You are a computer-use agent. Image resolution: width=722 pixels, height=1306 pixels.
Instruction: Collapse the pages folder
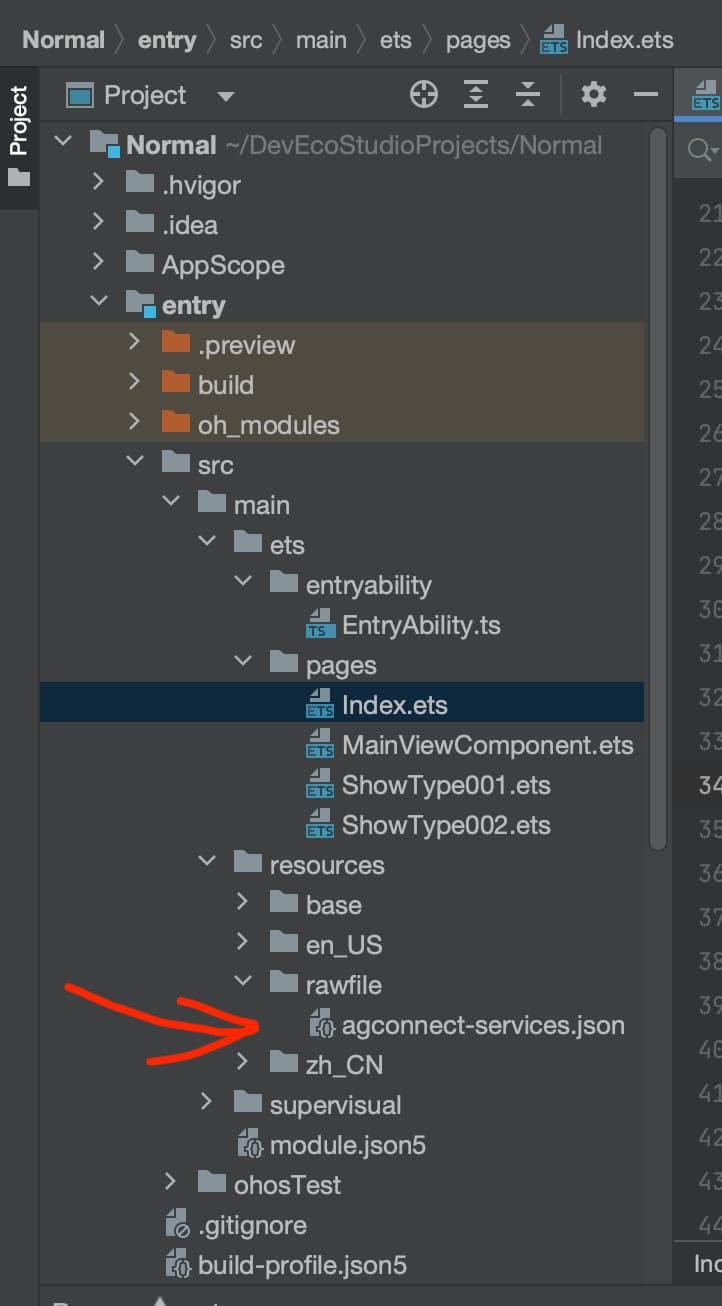coord(242,664)
